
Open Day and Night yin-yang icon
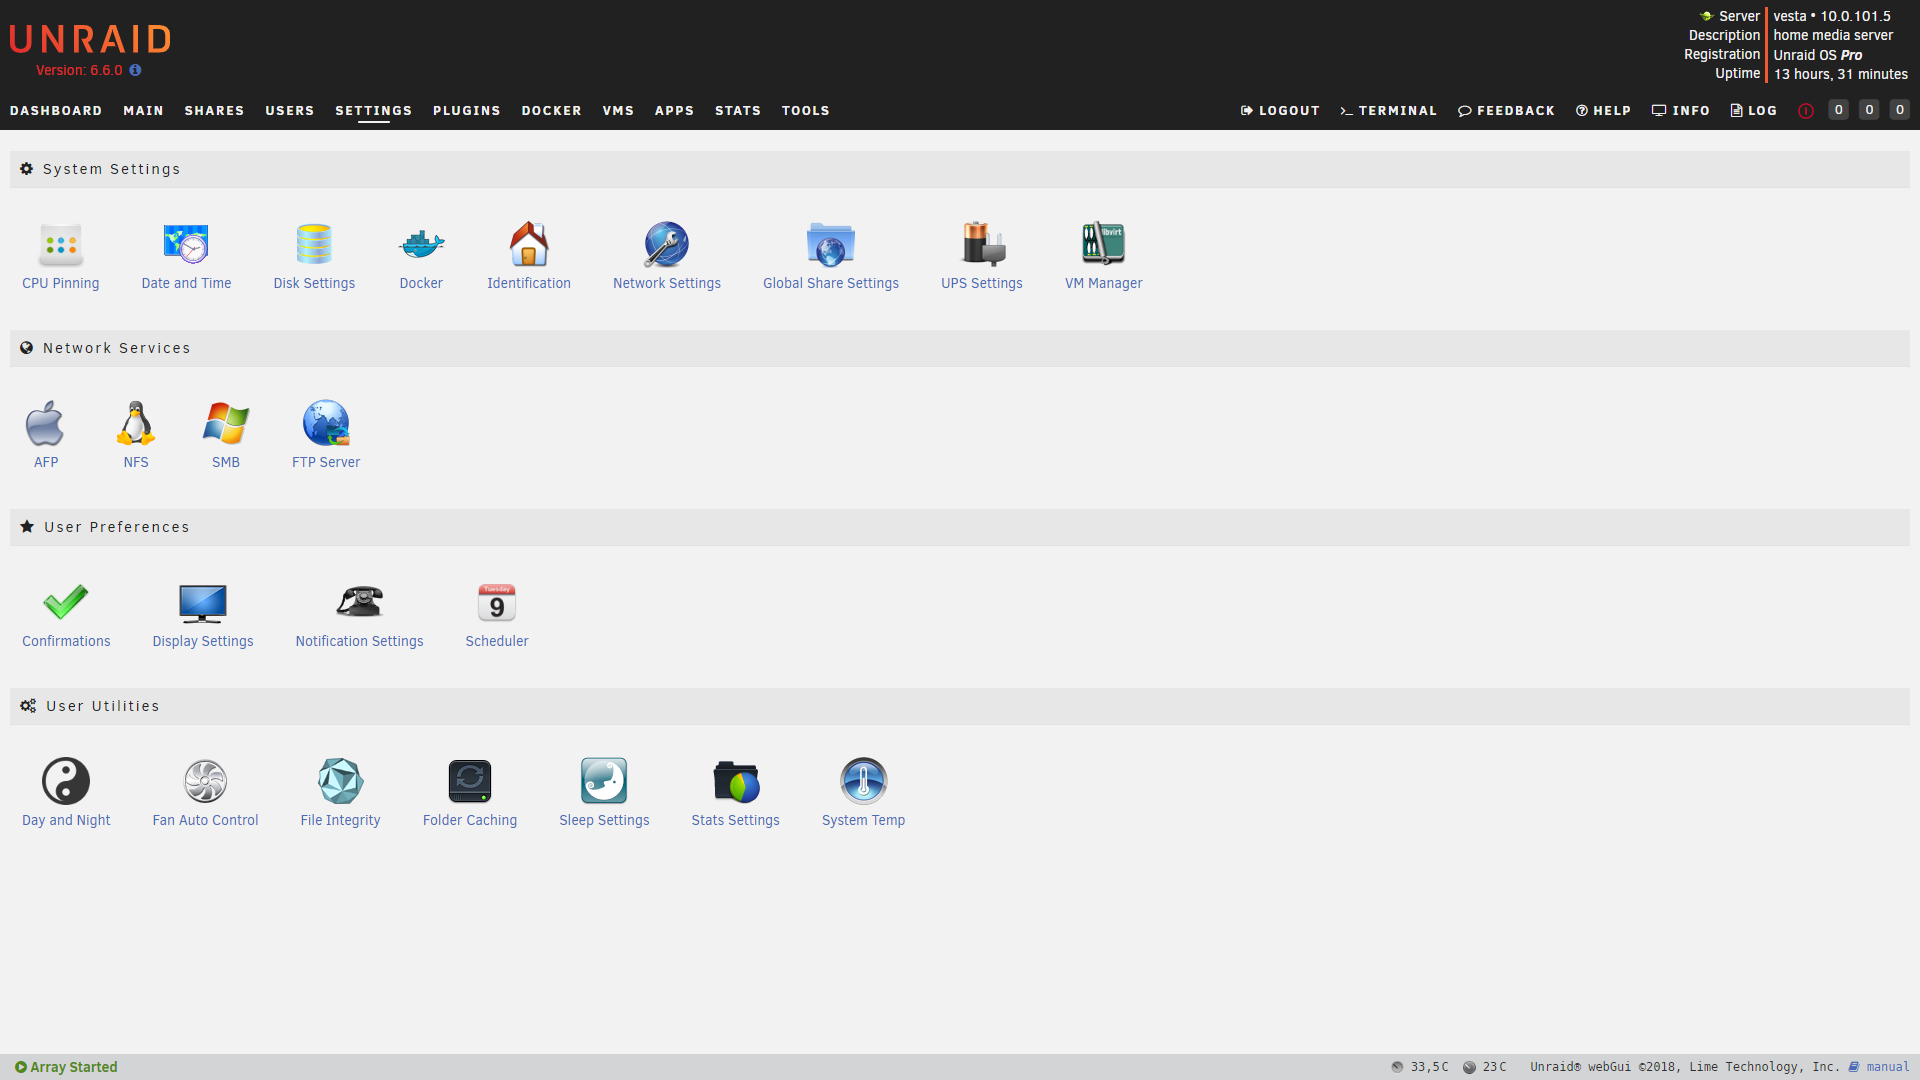coord(66,782)
